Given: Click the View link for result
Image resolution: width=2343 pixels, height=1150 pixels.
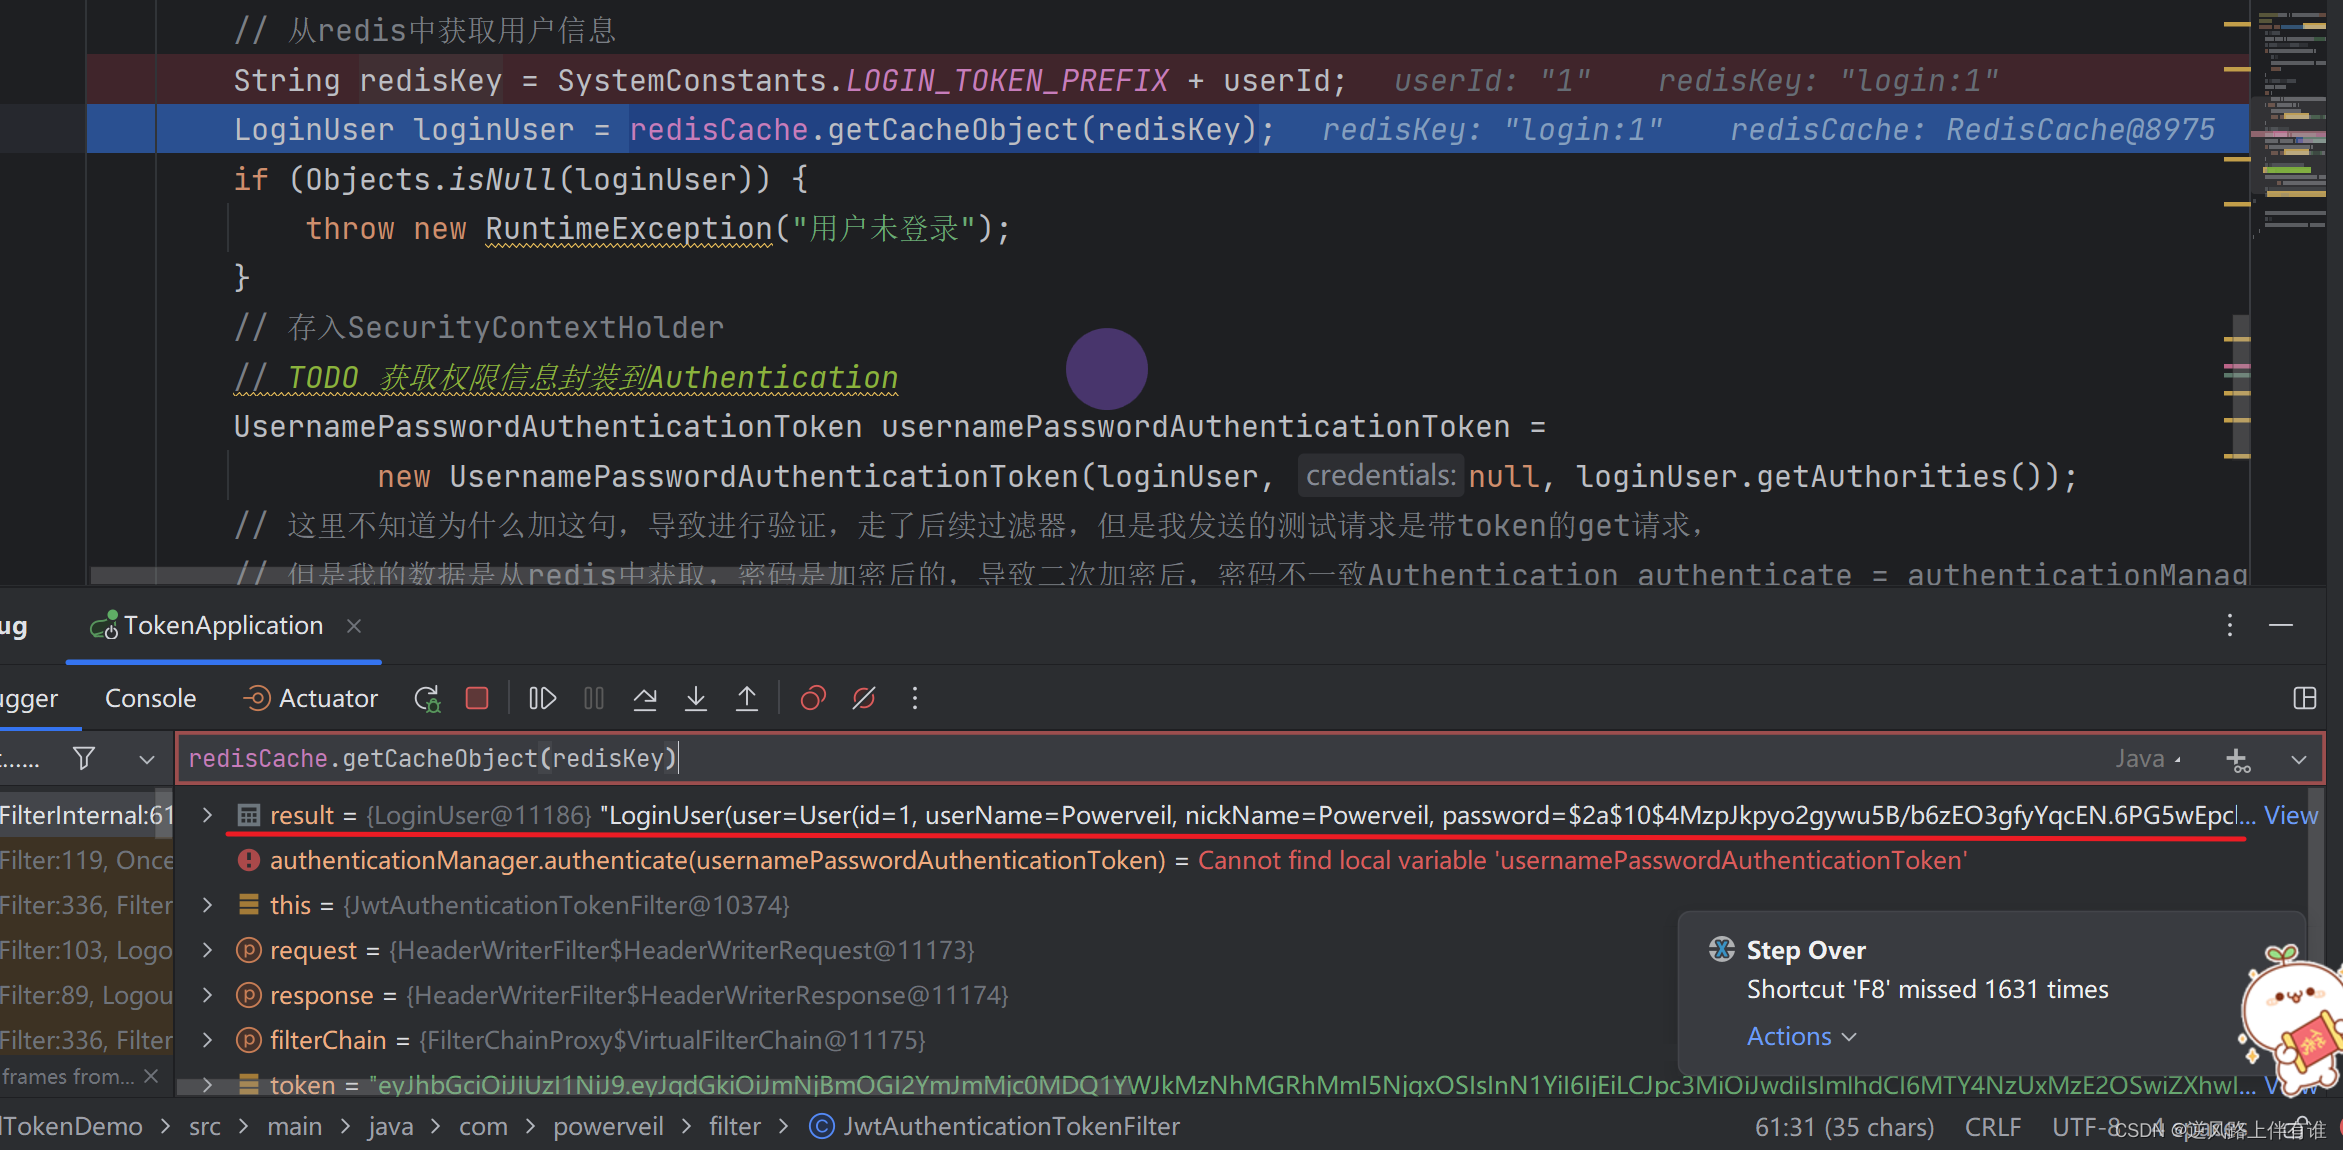Looking at the screenshot, I should click(x=2290, y=815).
